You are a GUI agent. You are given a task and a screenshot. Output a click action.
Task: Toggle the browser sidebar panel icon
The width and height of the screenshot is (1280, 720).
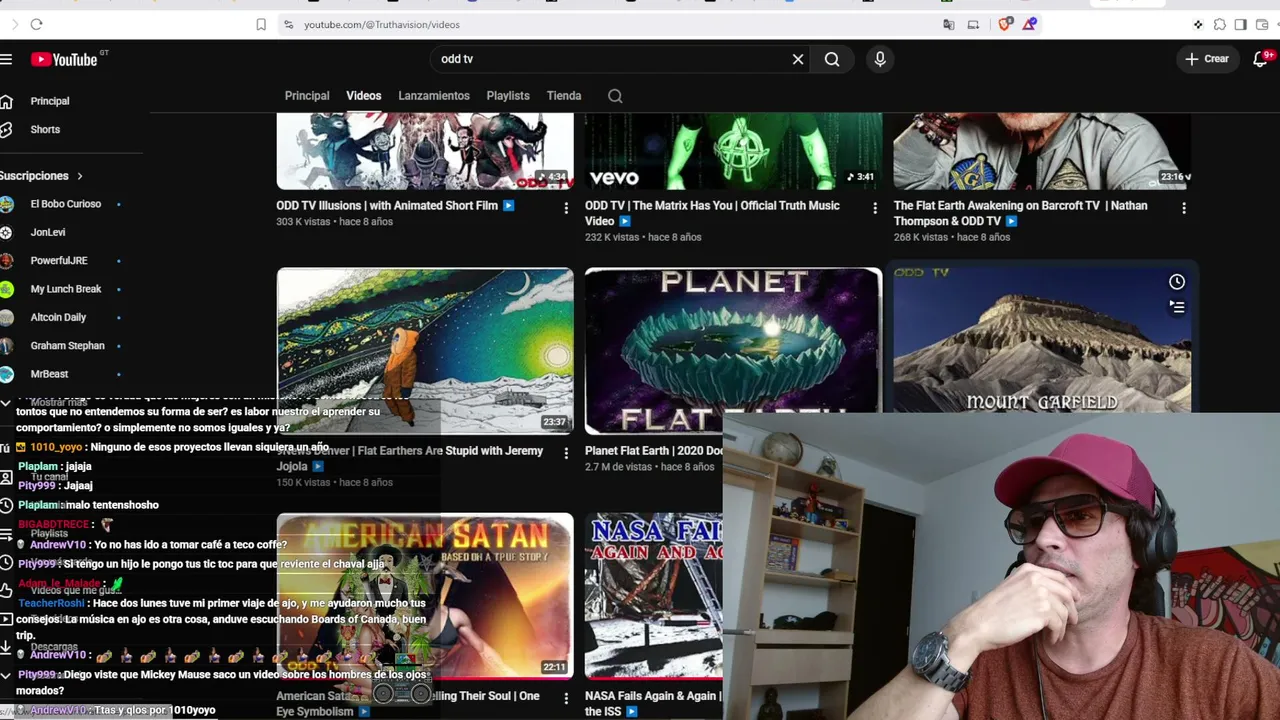point(1240,24)
